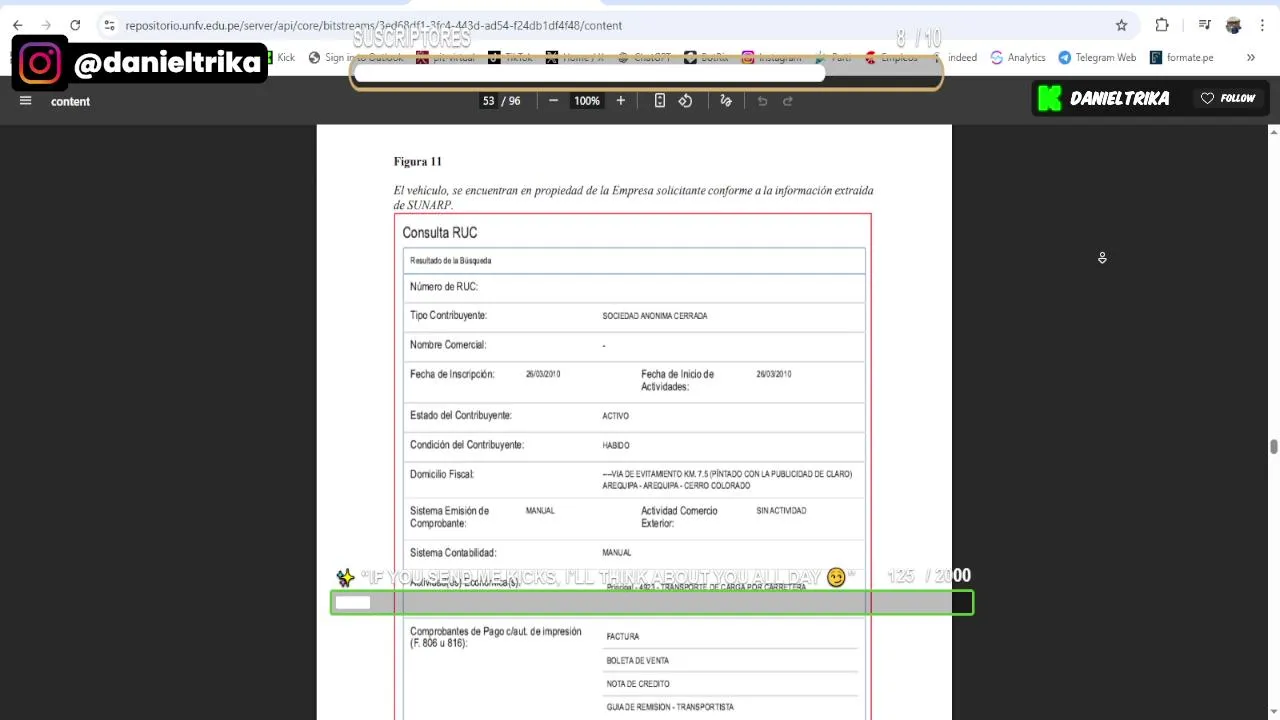
Task: Click the 'NOTA DE CREDITO' entry
Action: click(638, 684)
